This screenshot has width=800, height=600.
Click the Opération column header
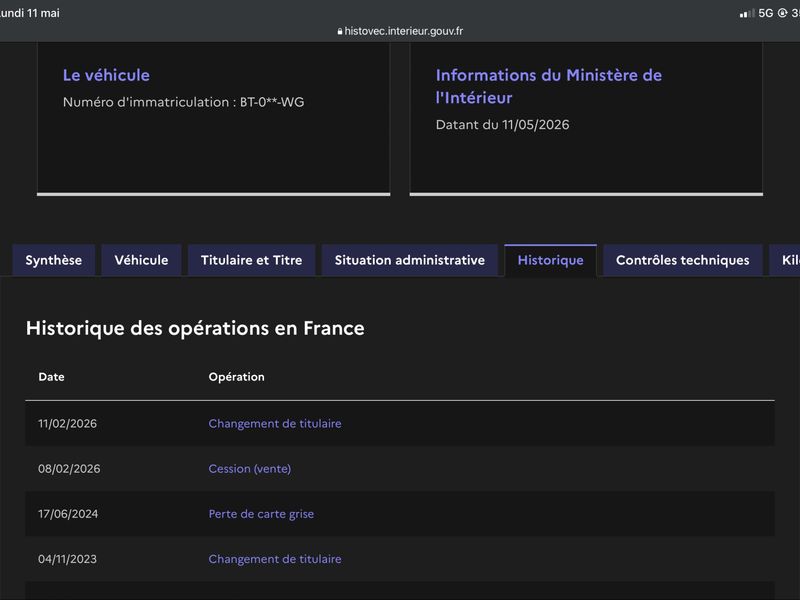click(x=237, y=377)
